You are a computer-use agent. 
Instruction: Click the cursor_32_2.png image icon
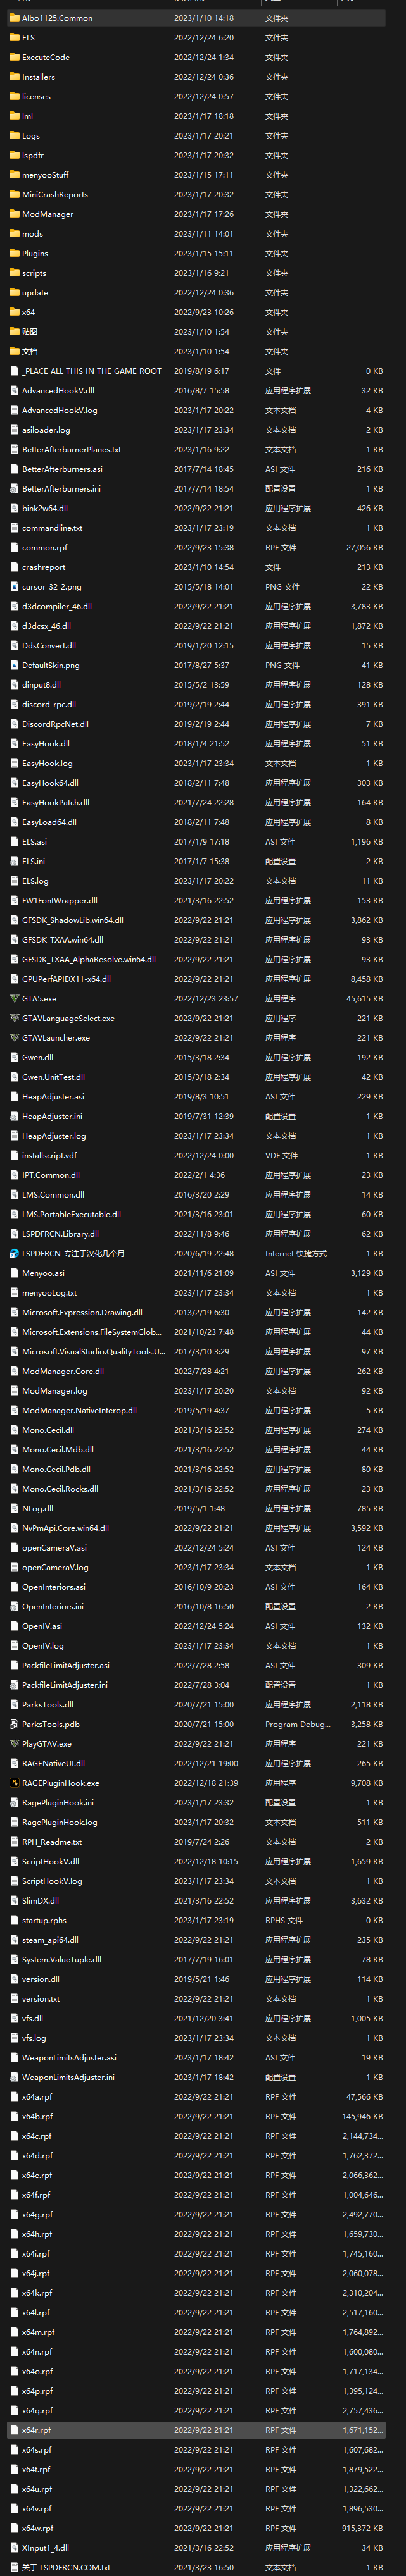[x=14, y=586]
